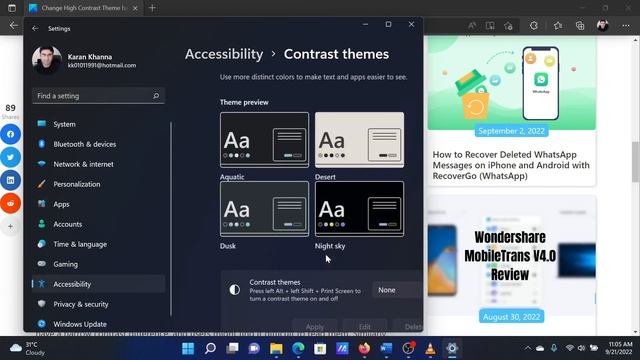The height and width of the screenshot is (360, 640).
Task: Open clock and date in taskbar
Action: pyautogui.click(x=620, y=348)
